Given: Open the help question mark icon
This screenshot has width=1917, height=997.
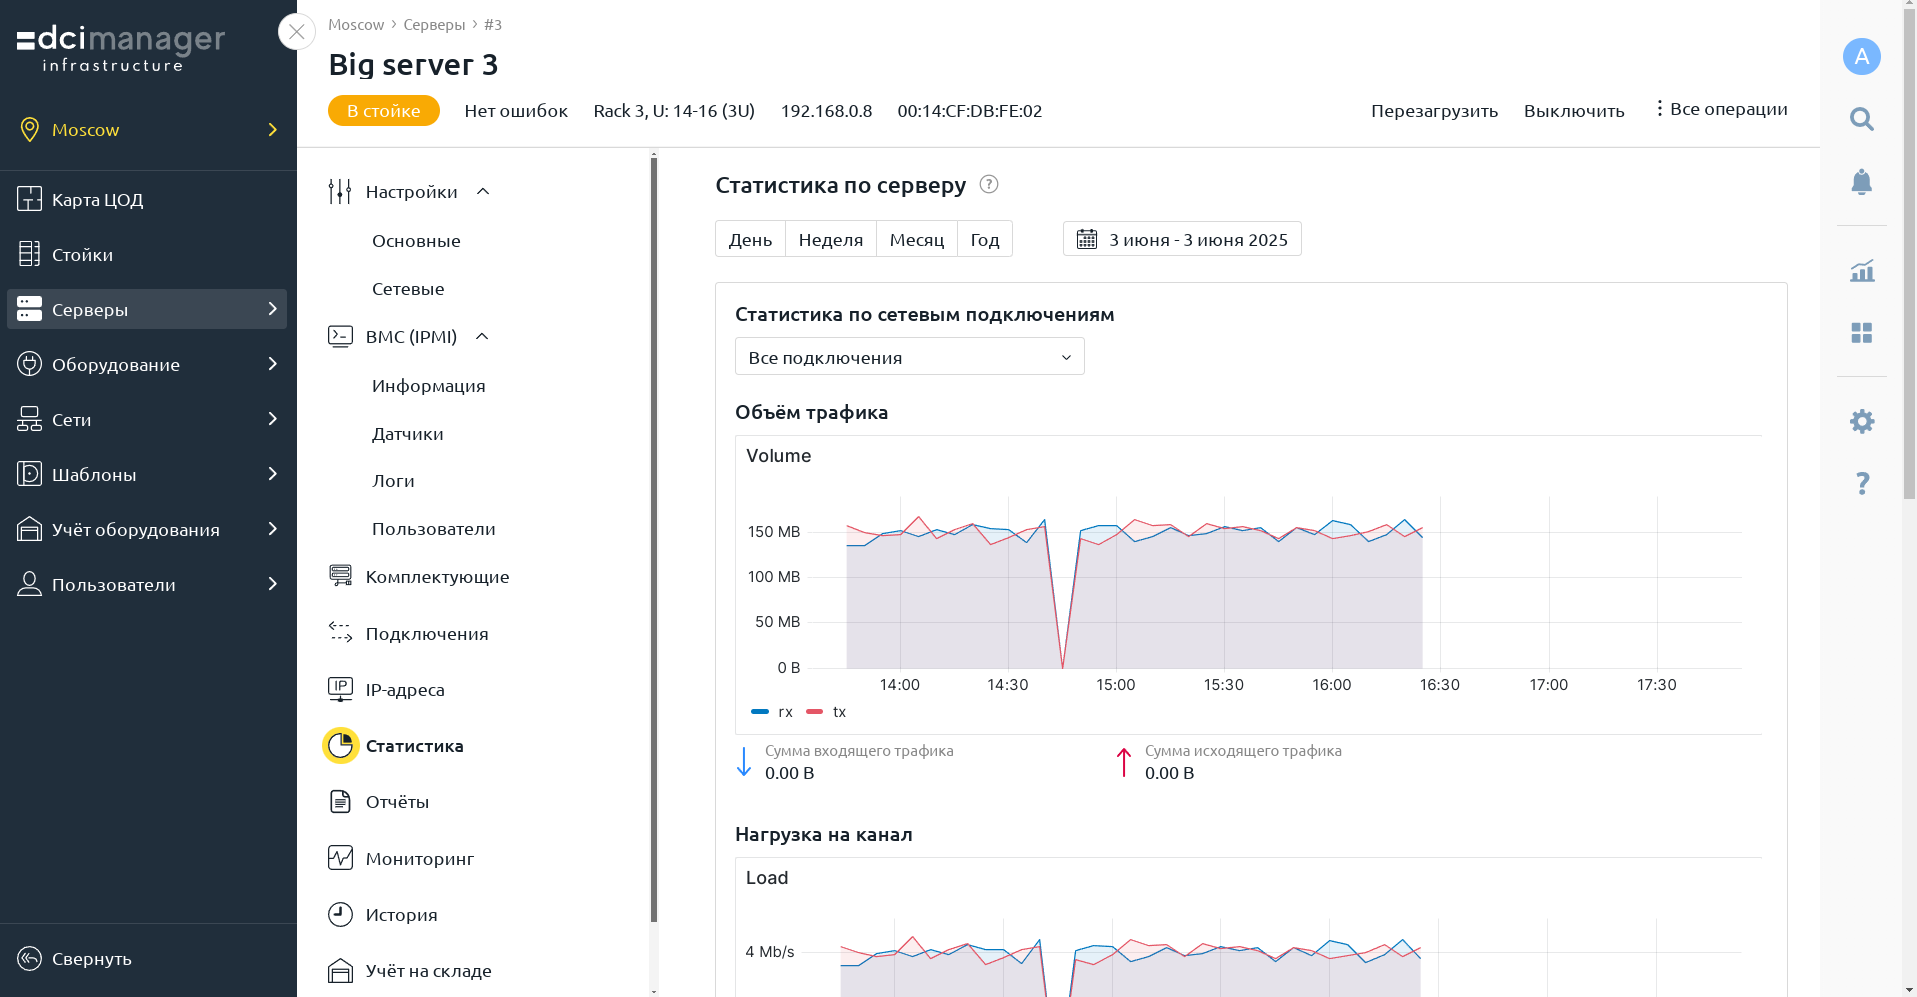Looking at the screenshot, I should 1862,484.
